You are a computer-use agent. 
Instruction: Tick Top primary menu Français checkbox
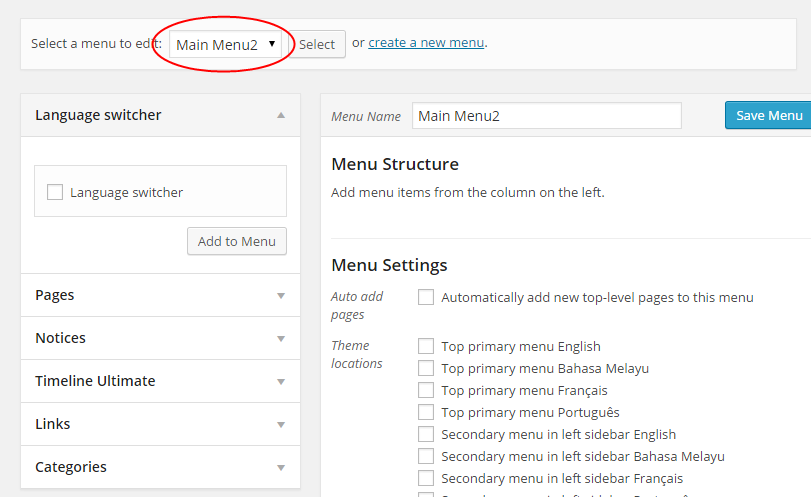coord(426,390)
